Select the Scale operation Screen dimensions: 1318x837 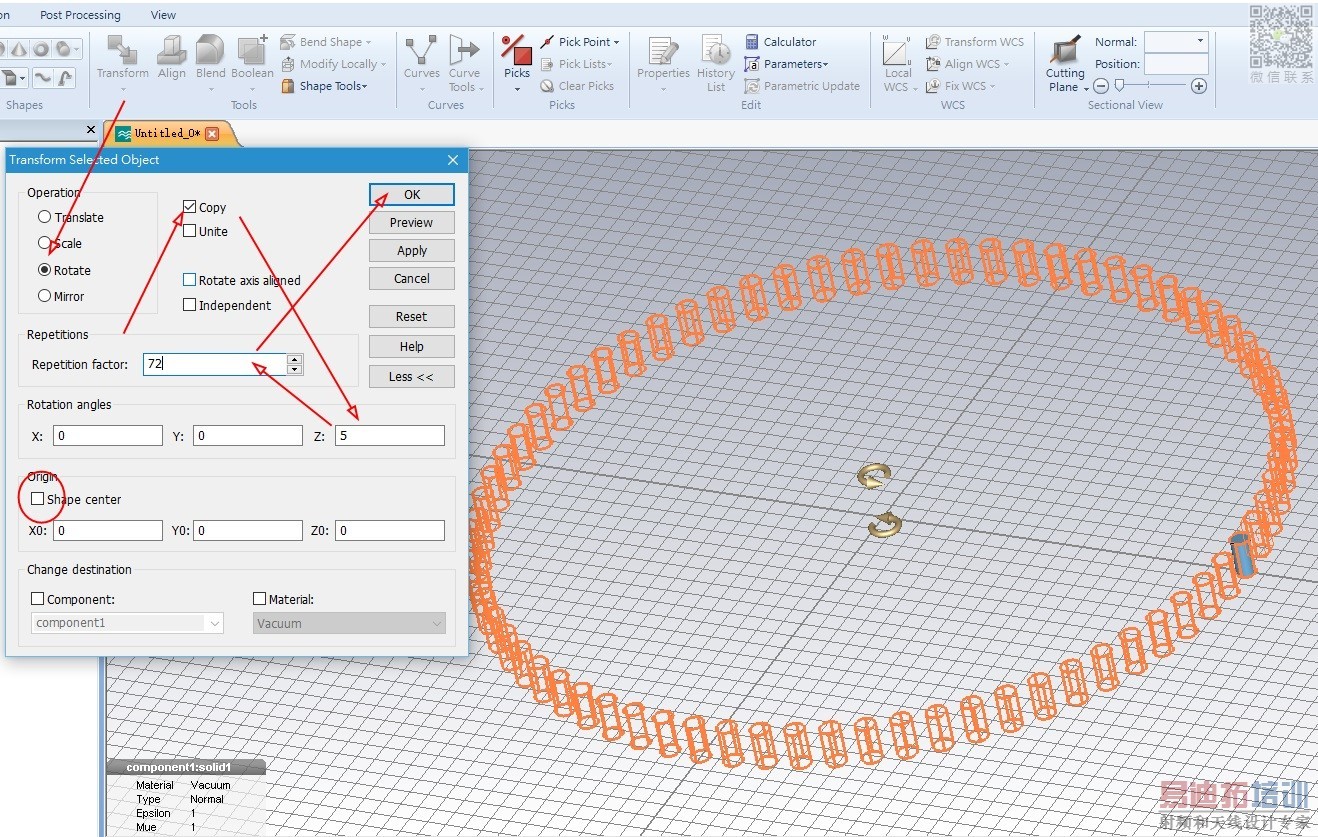click(x=45, y=243)
